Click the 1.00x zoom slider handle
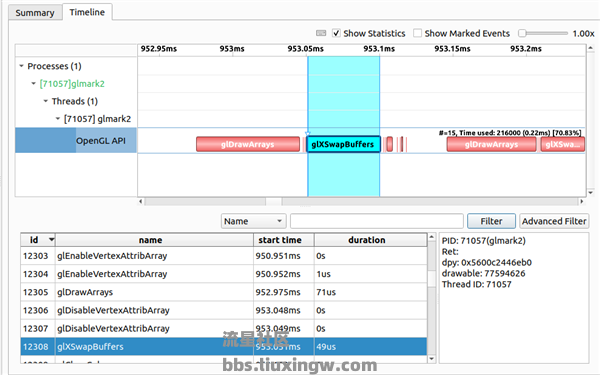The height and width of the screenshot is (375, 600). 522,33
